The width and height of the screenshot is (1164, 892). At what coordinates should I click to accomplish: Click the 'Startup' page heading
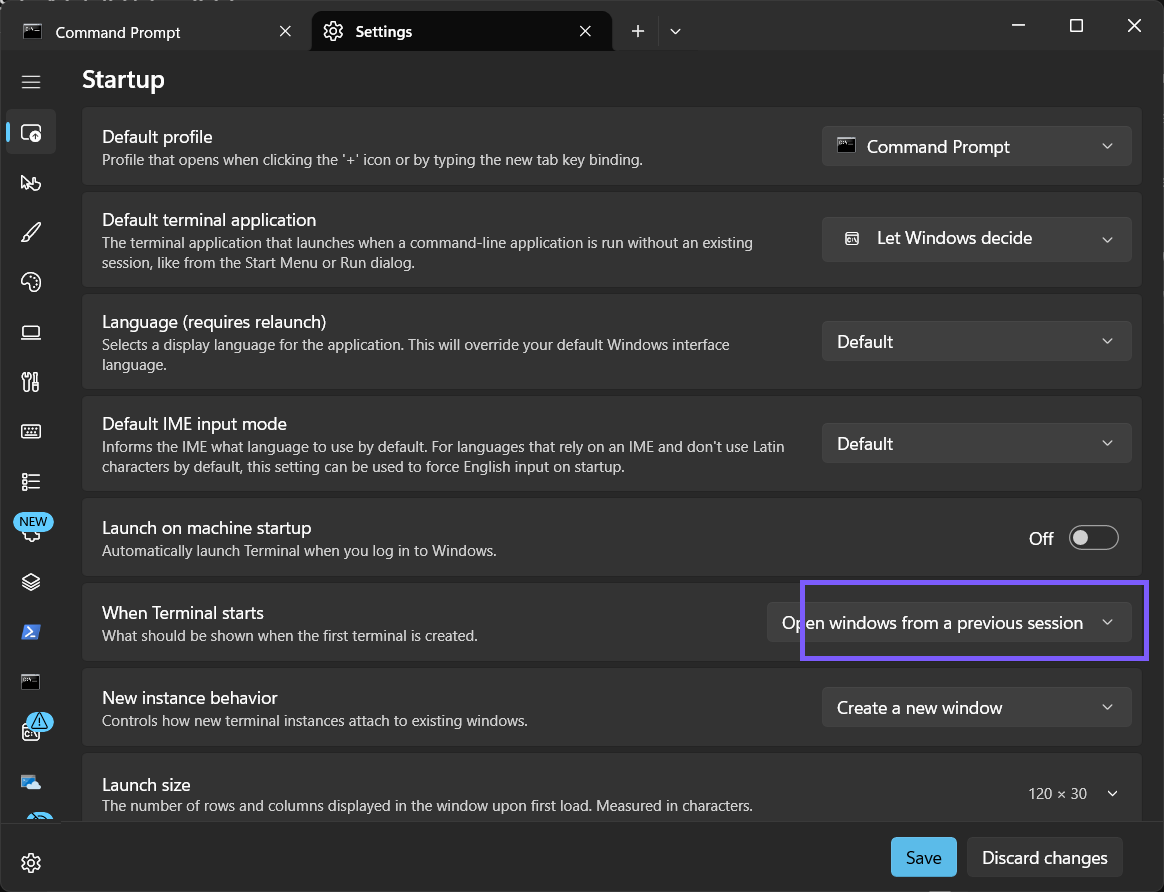coord(123,79)
